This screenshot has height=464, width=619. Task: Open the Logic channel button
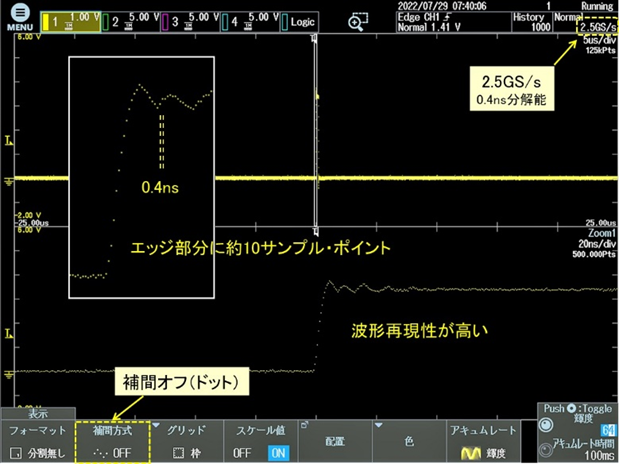coord(299,22)
